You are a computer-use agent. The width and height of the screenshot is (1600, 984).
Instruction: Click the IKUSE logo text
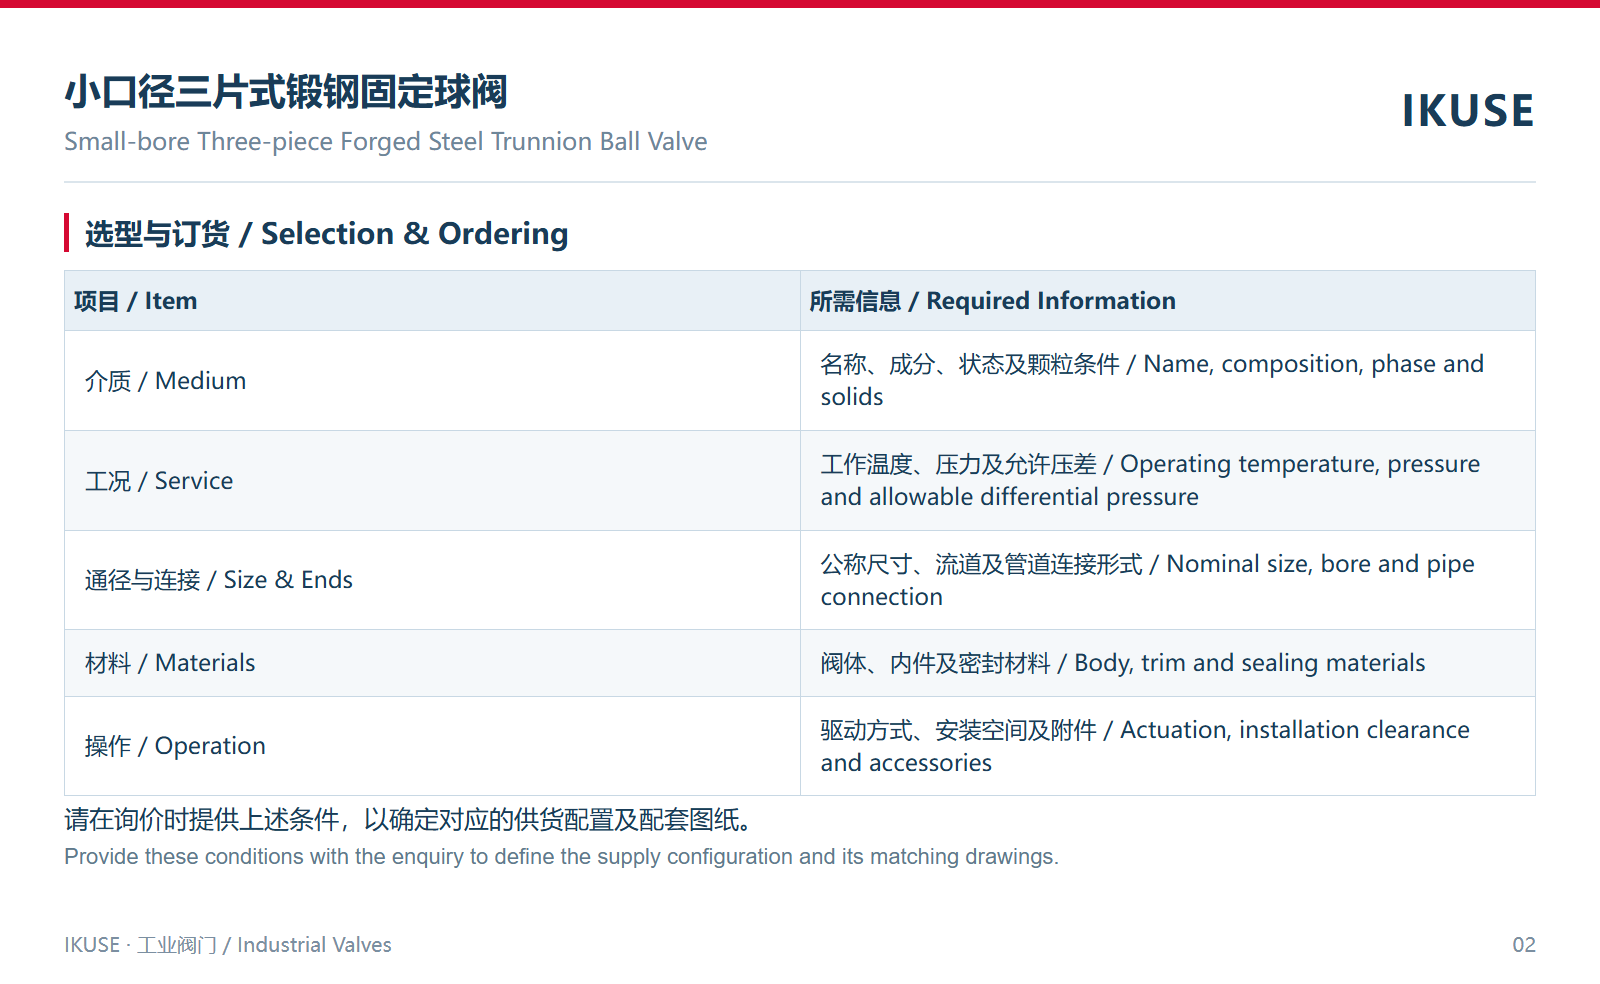point(1467,111)
